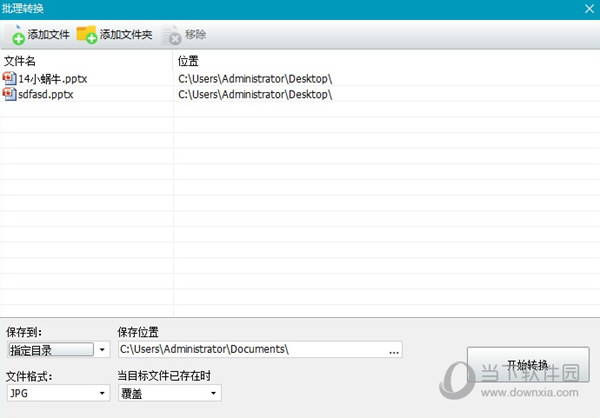Click the 添加文件夹 yellow folder icon
Screen dimensions: 600x418
pyautogui.click(x=87, y=35)
